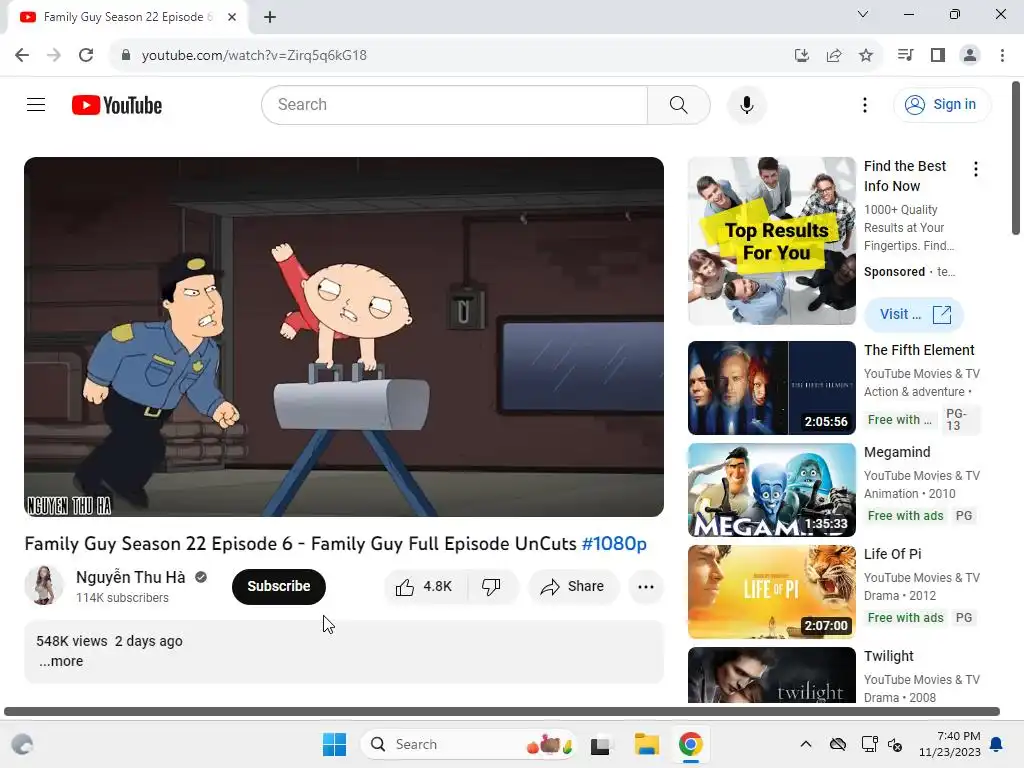This screenshot has height=768, width=1024.
Task: Open the YouTube hamburger guide menu
Action: 36,104
